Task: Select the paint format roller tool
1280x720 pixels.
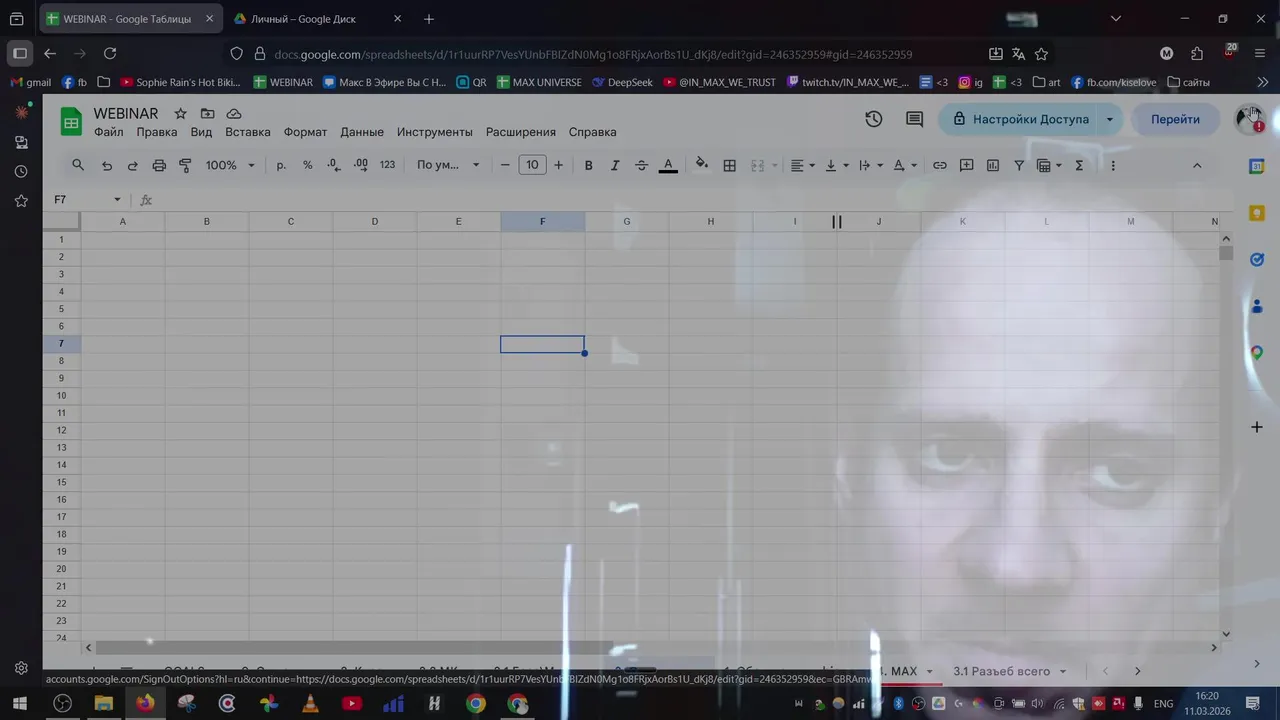Action: (185, 165)
